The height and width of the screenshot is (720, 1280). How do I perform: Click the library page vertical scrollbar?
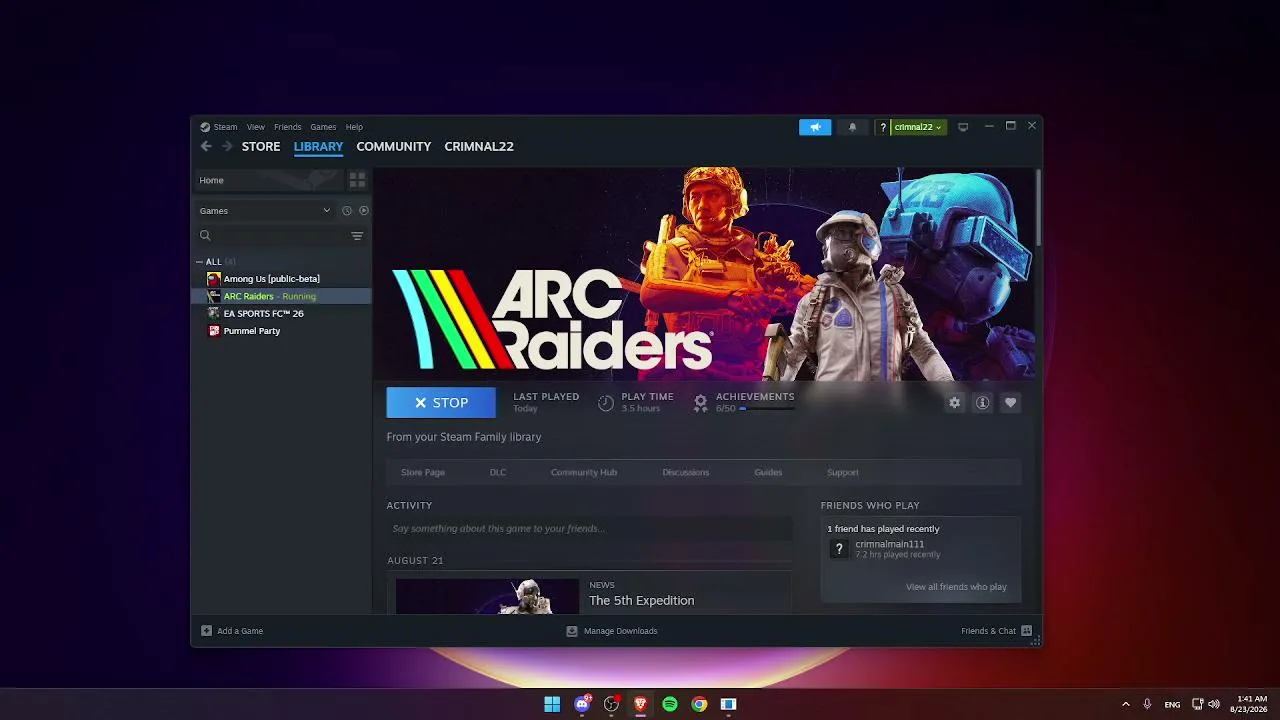coord(1039,207)
